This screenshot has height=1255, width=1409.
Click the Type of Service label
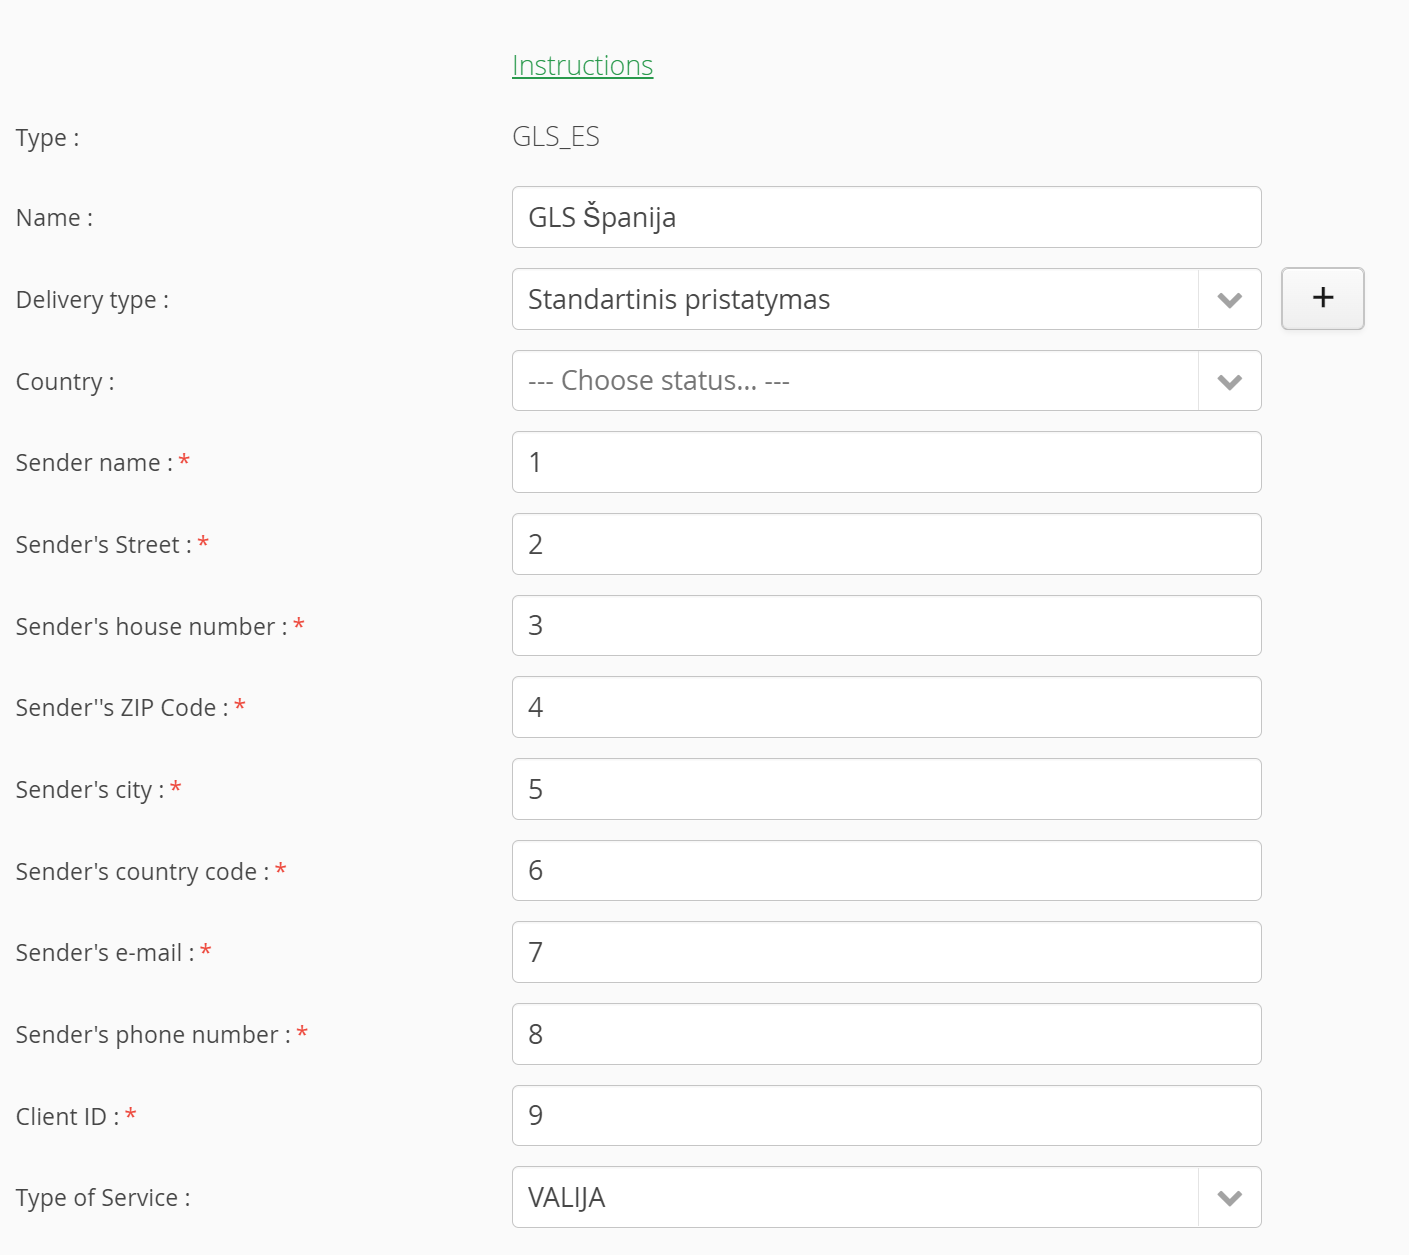click(x=103, y=1198)
